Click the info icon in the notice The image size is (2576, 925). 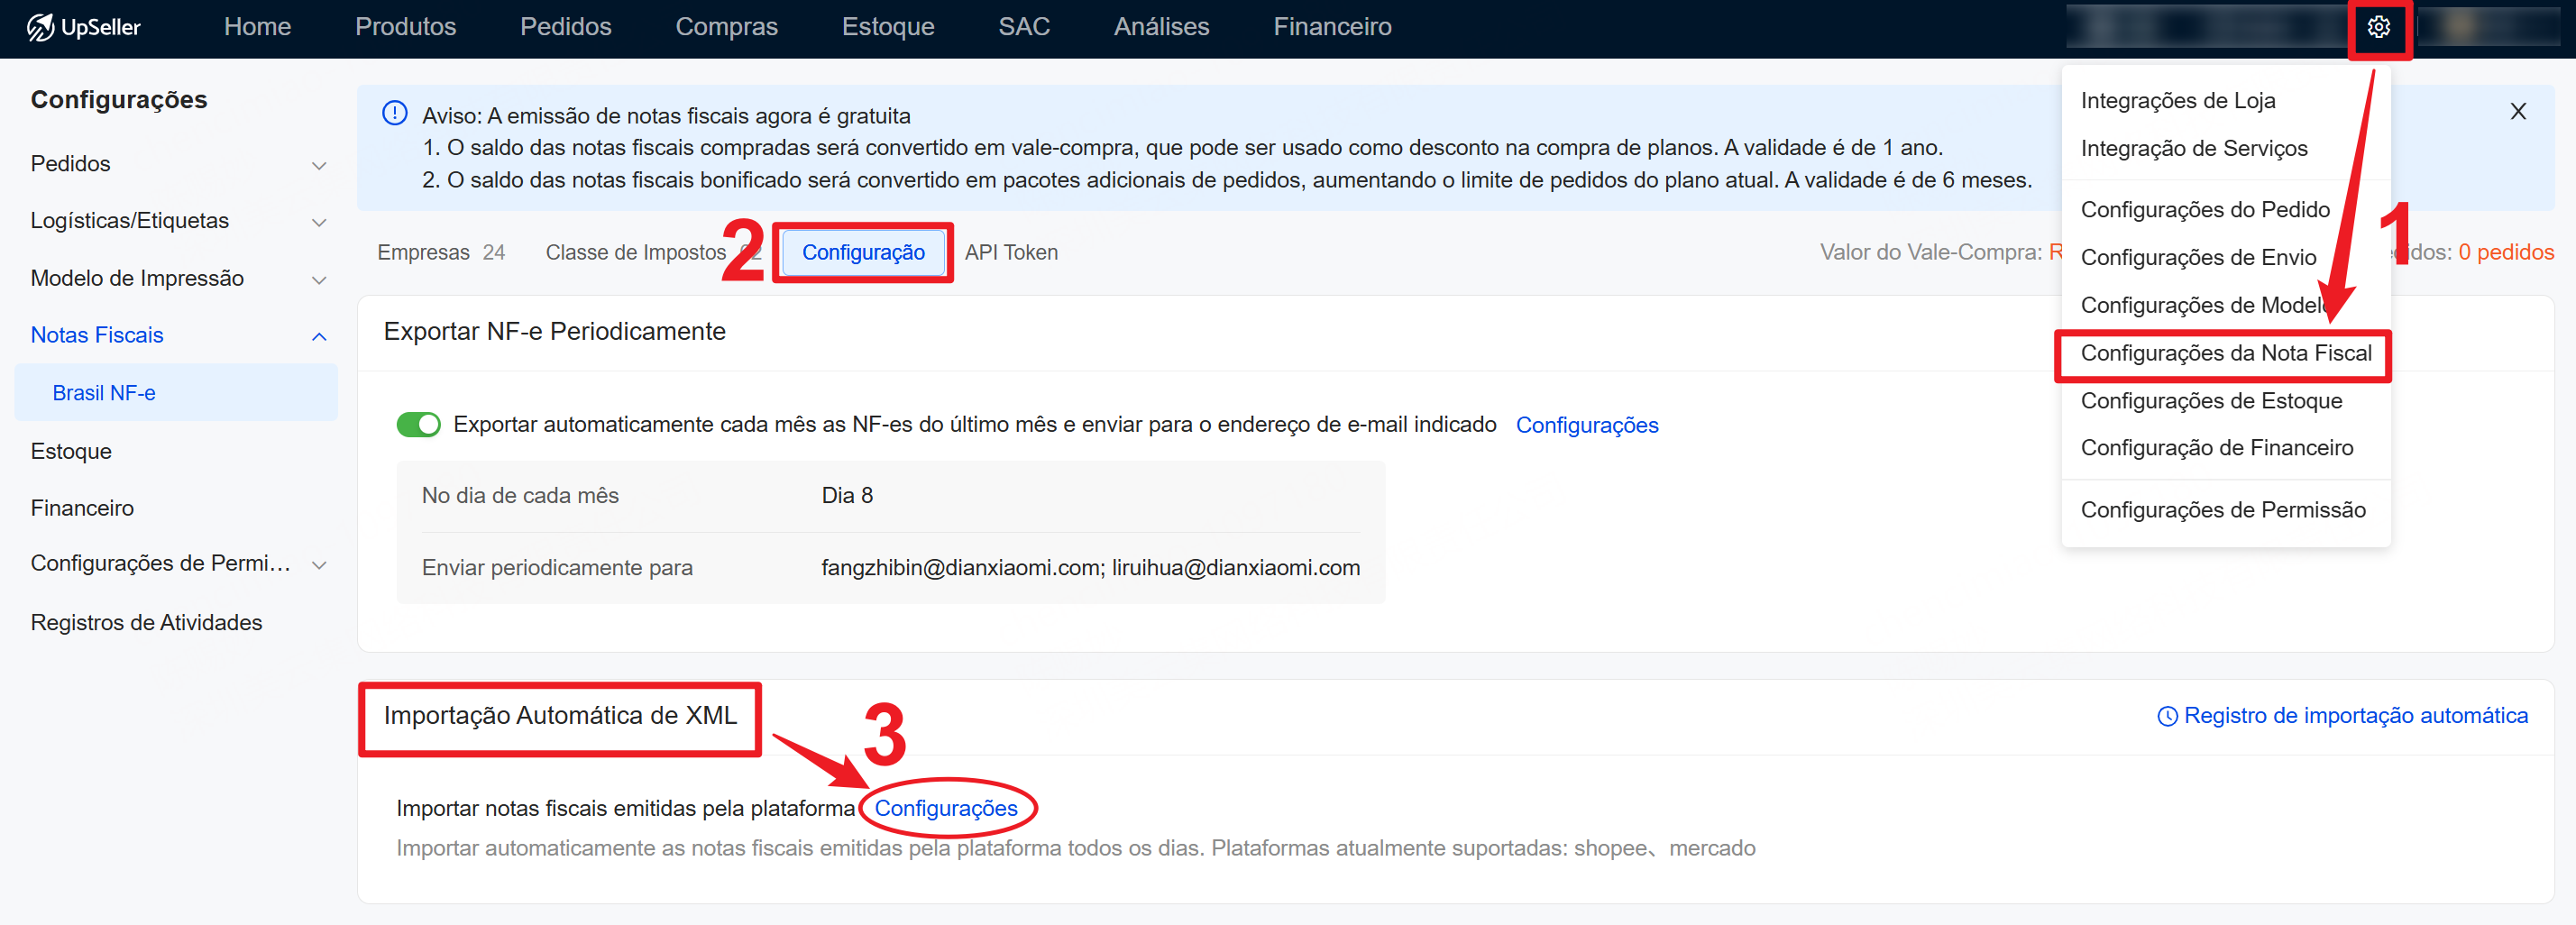[x=395, y=114]
